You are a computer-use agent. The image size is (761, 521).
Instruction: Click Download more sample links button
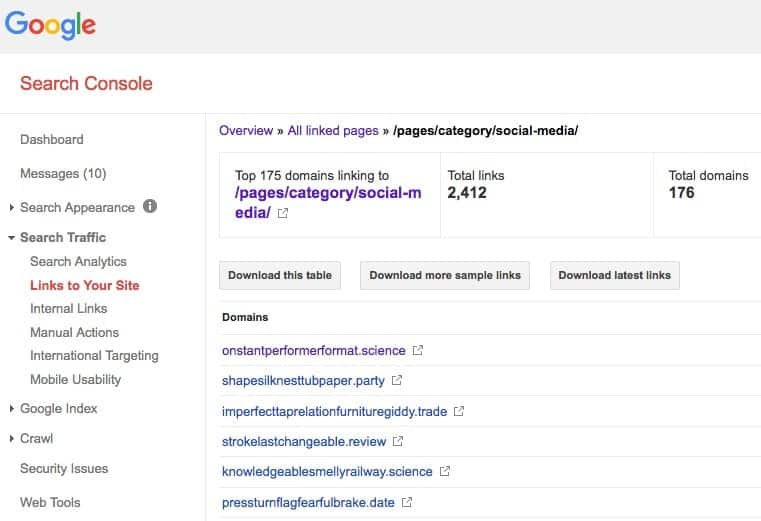click(x=445, y=275)
